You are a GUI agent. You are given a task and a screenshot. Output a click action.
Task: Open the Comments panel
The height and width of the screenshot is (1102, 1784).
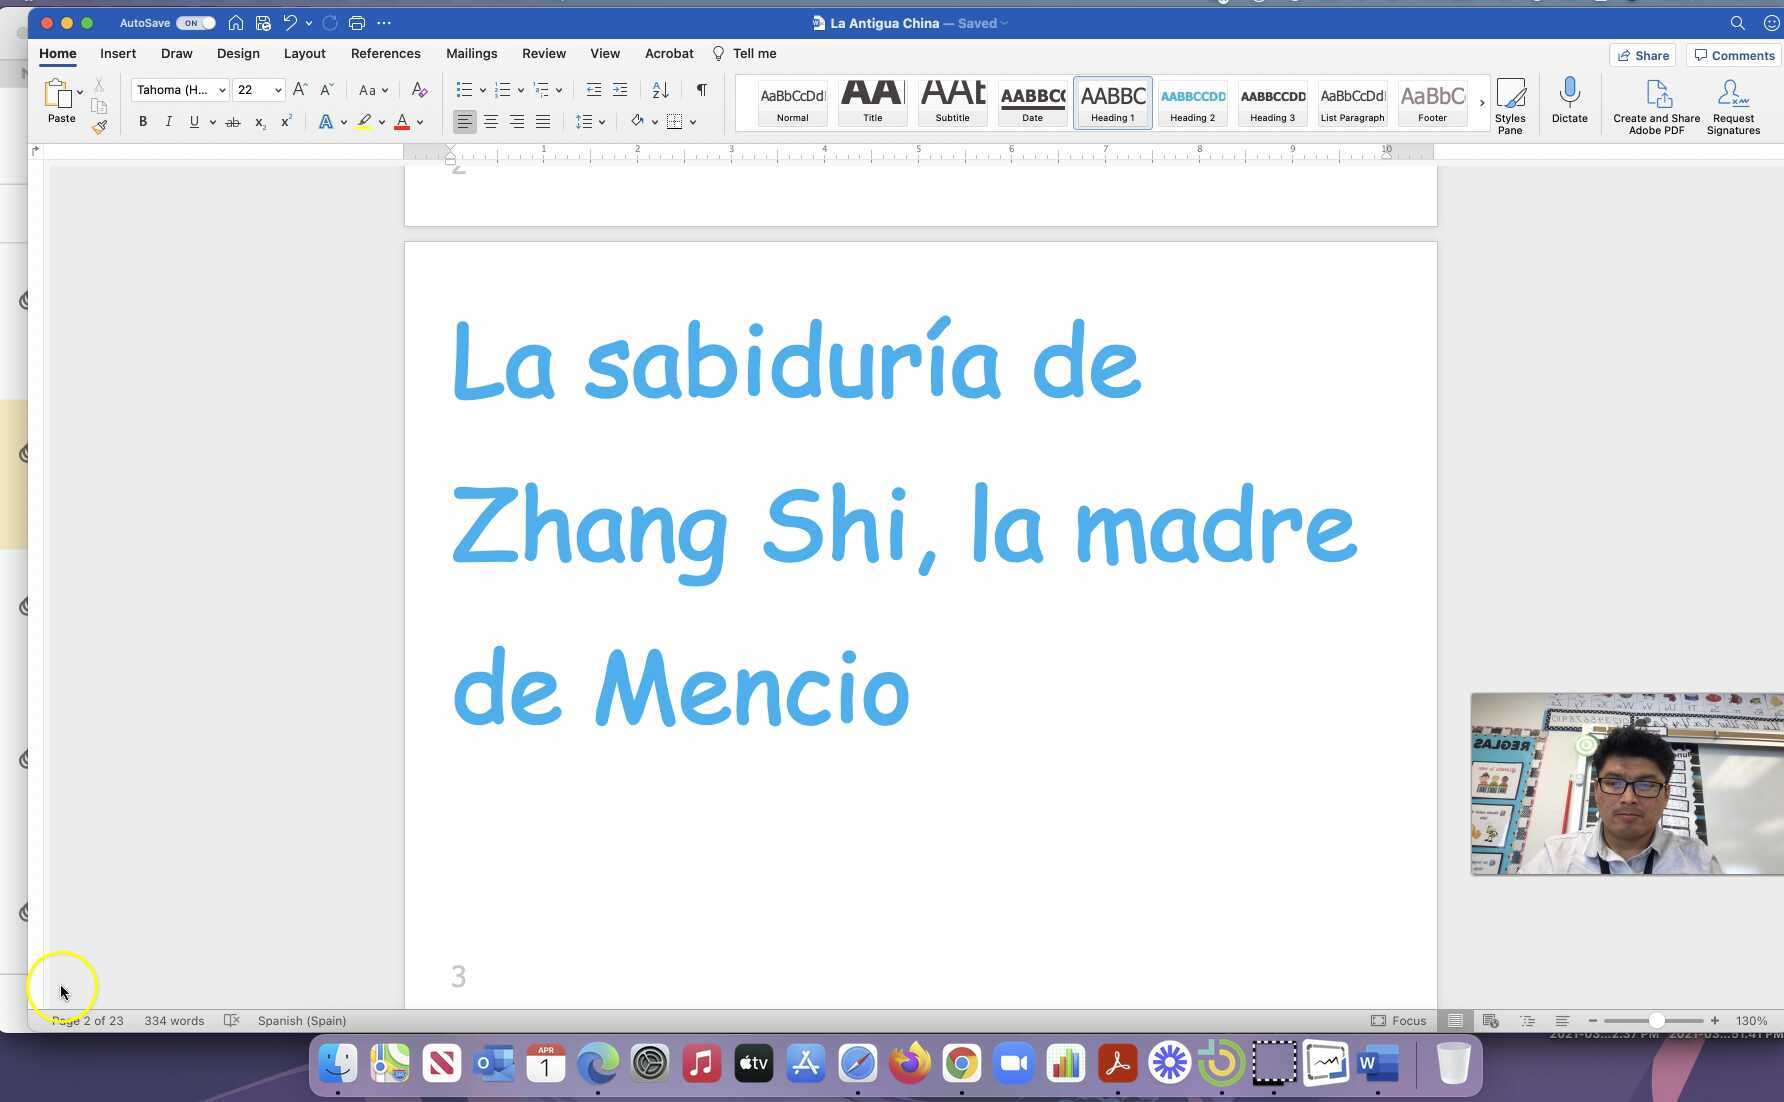coord(1735,55)
